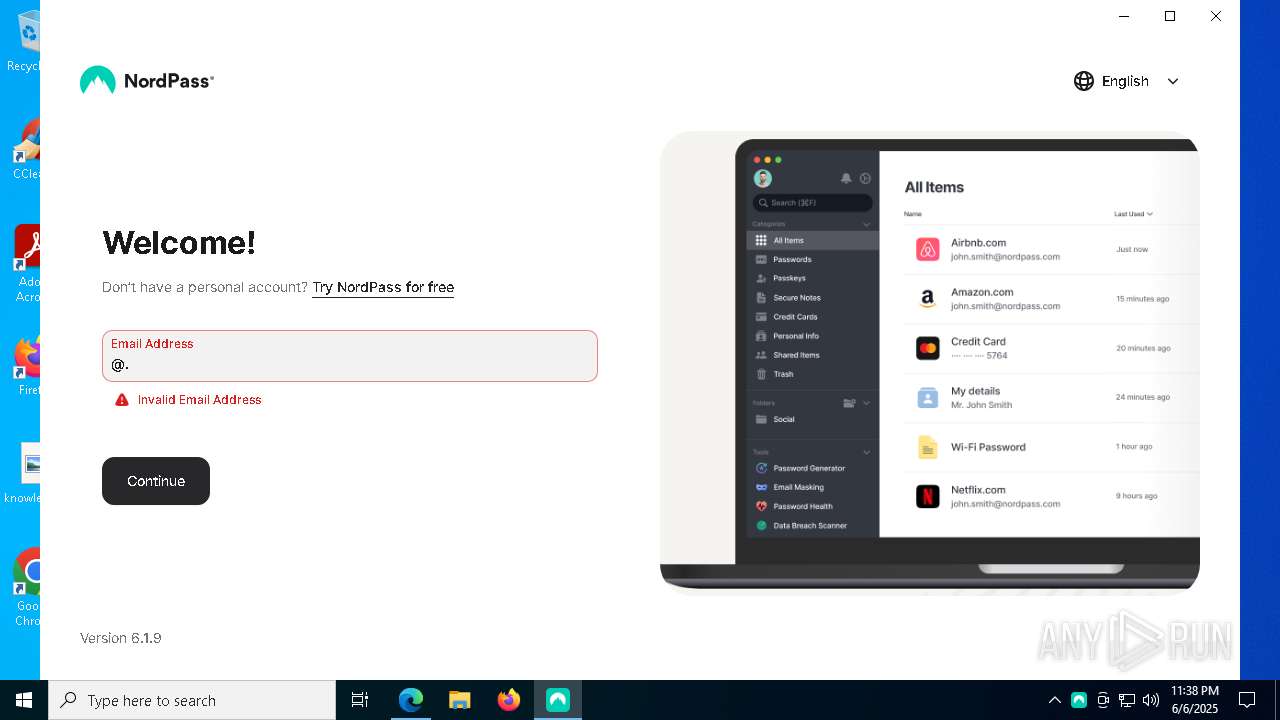Open the volume tray icon
This screenshot has height=720, width=1280.
click(1151, 700)
